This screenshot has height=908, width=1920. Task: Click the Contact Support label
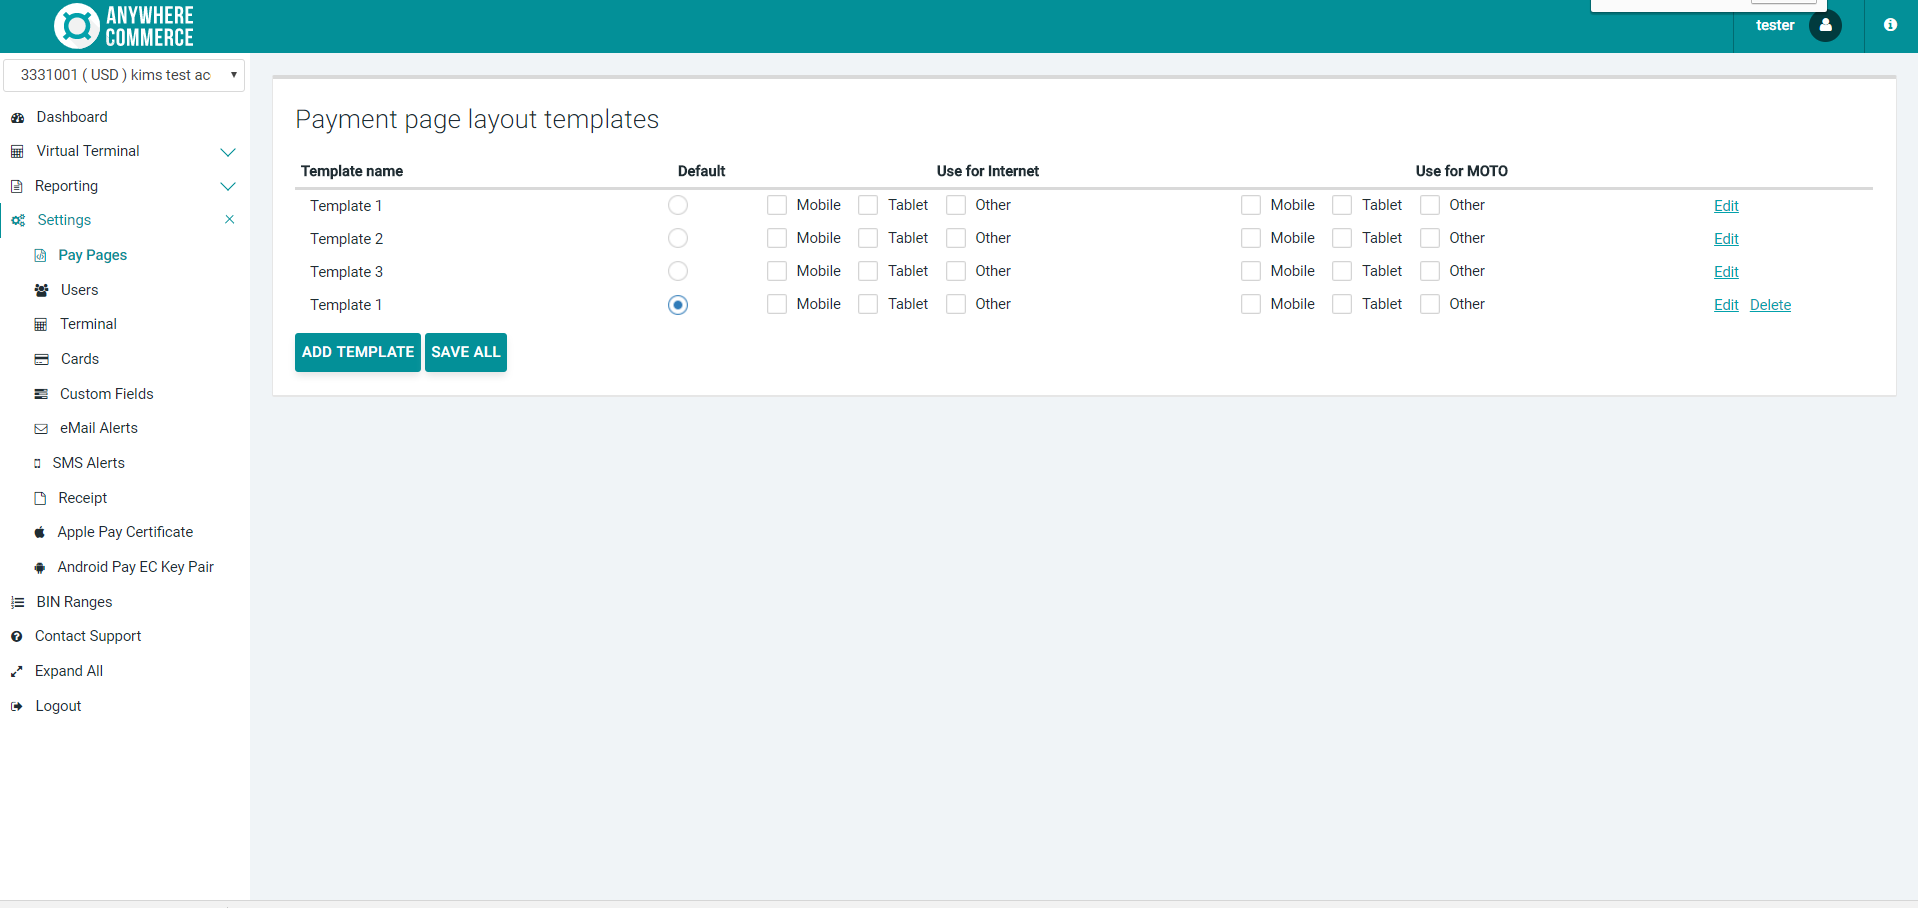click(88, 636)
